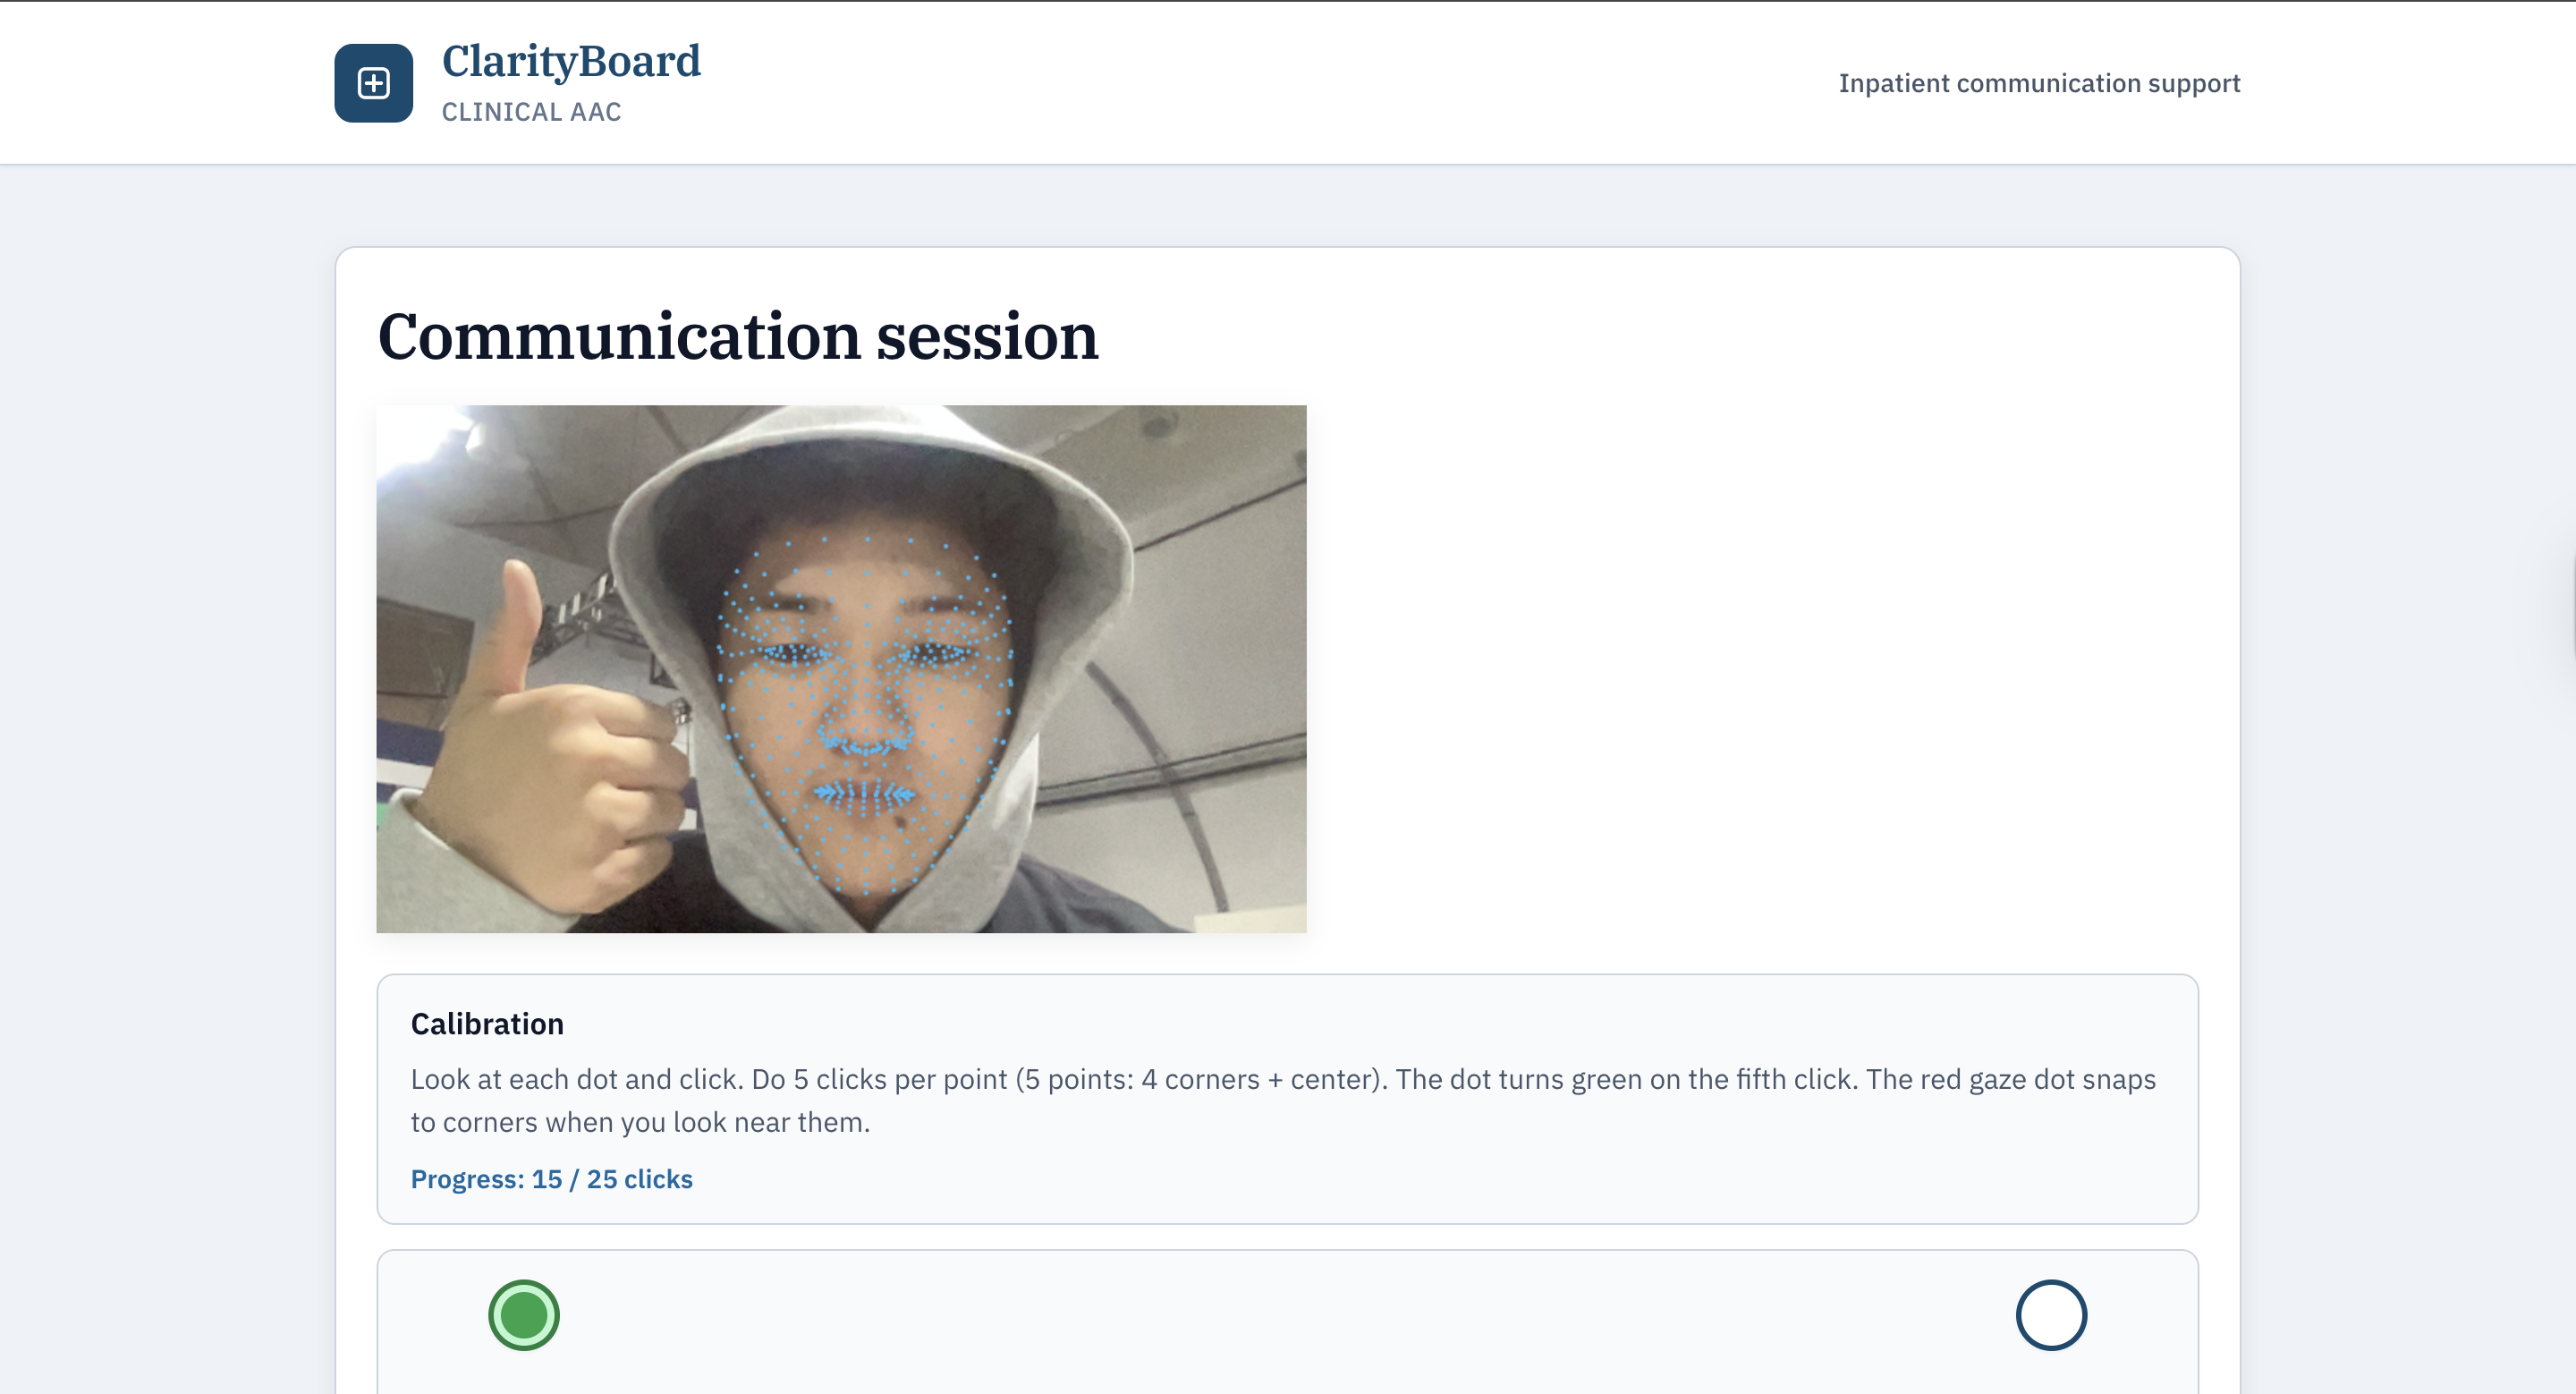The height and width of the screenshot is (1394, 2576).
Task: Click the left eye landmark cluster in the webcam feed
Action: [795, 654]
